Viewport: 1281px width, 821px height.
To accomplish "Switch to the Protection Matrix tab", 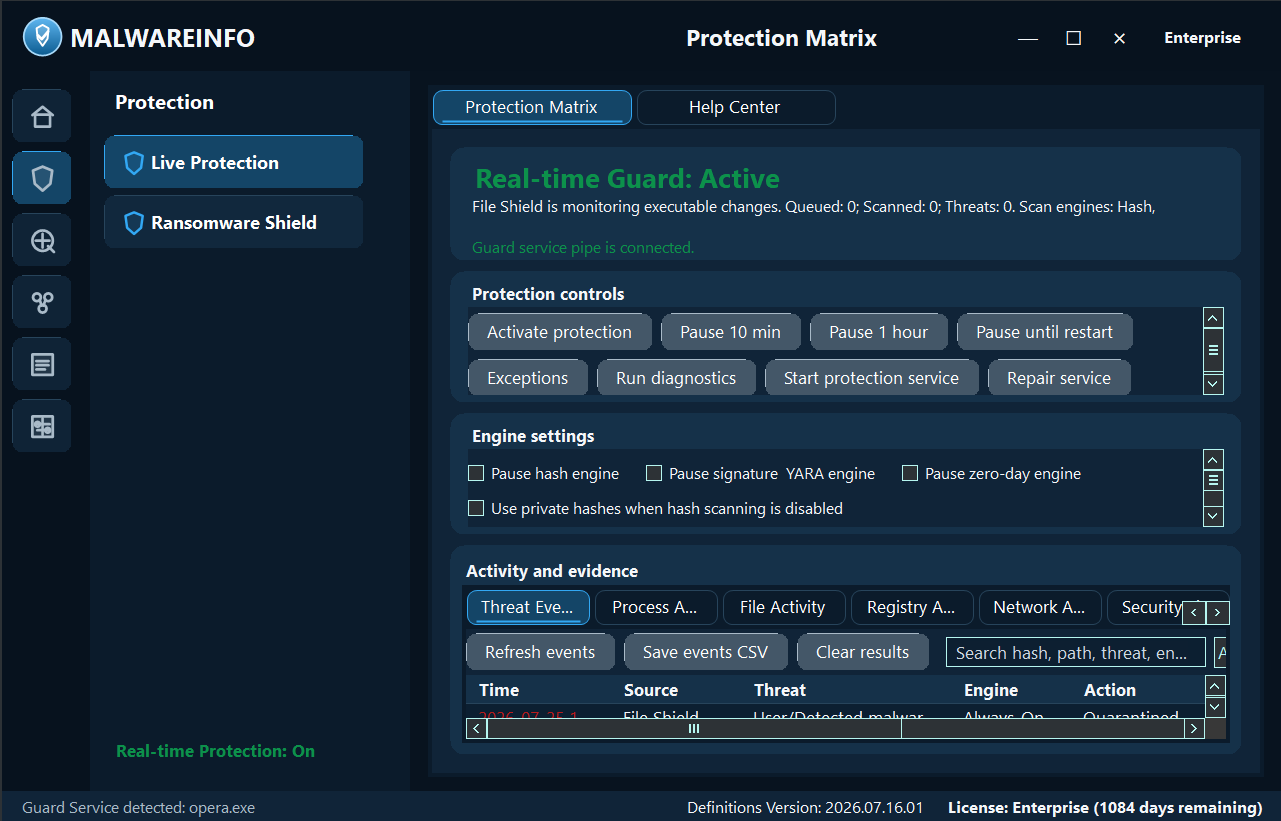I will click(x=532, y=107).
